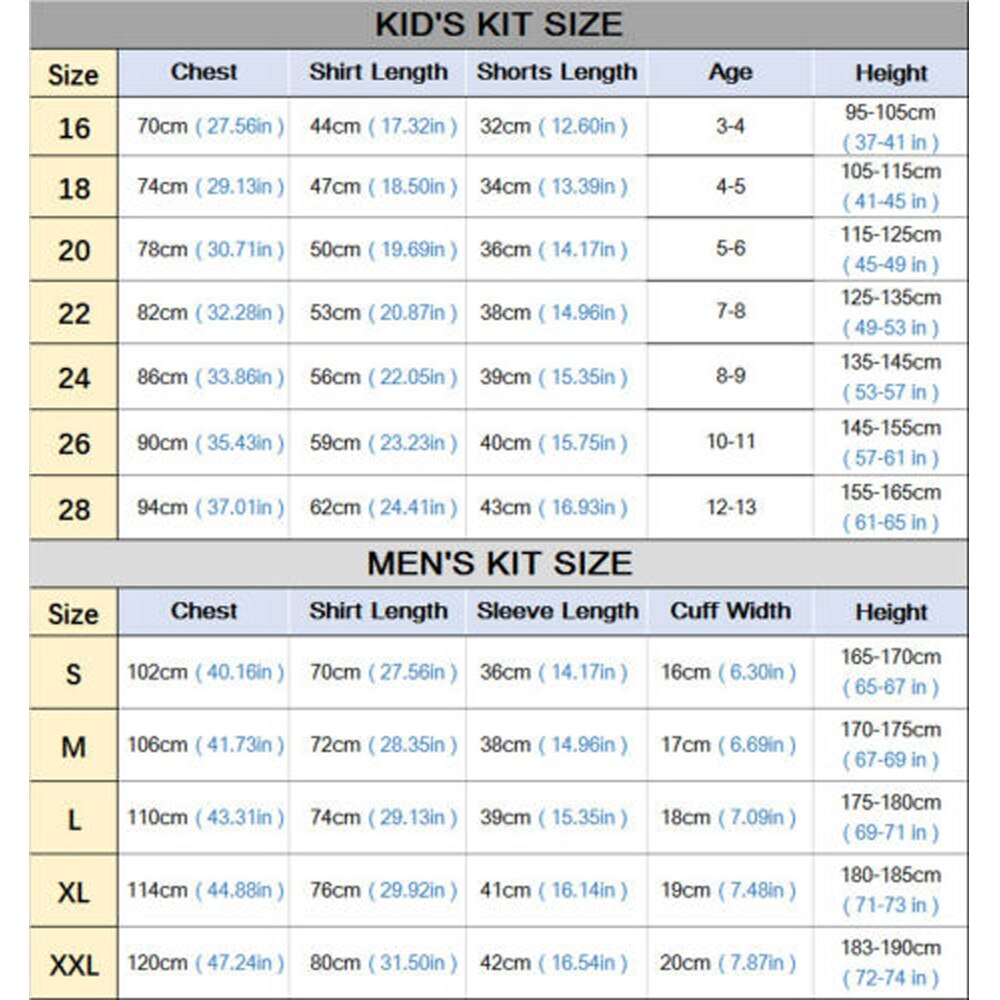1000x1000 pixels.
Task: Select the 110cm (43.31in) chest cell
Action: point(205,817)
